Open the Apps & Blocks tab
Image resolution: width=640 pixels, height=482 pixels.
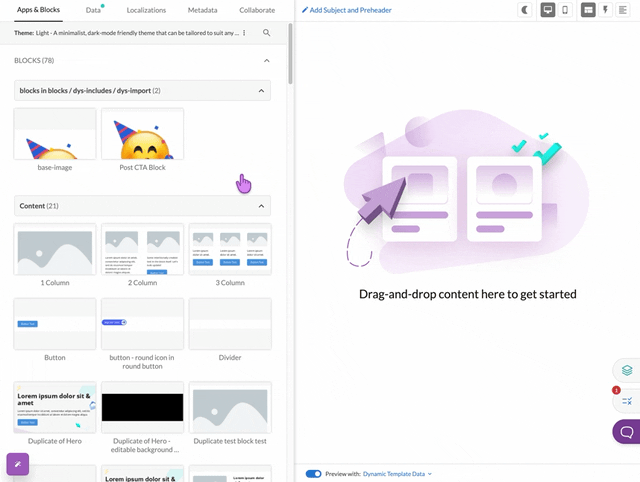click(x=38, y=10)
